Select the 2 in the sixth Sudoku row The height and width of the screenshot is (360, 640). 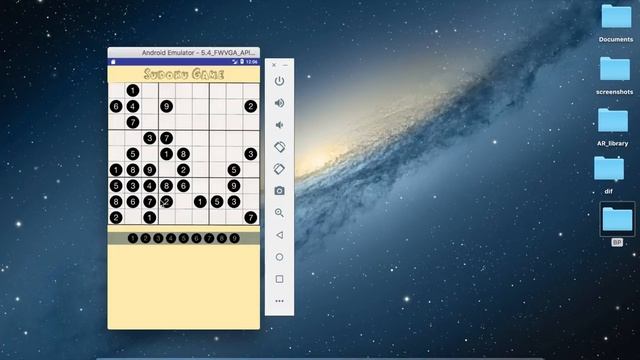pos(183,170)
